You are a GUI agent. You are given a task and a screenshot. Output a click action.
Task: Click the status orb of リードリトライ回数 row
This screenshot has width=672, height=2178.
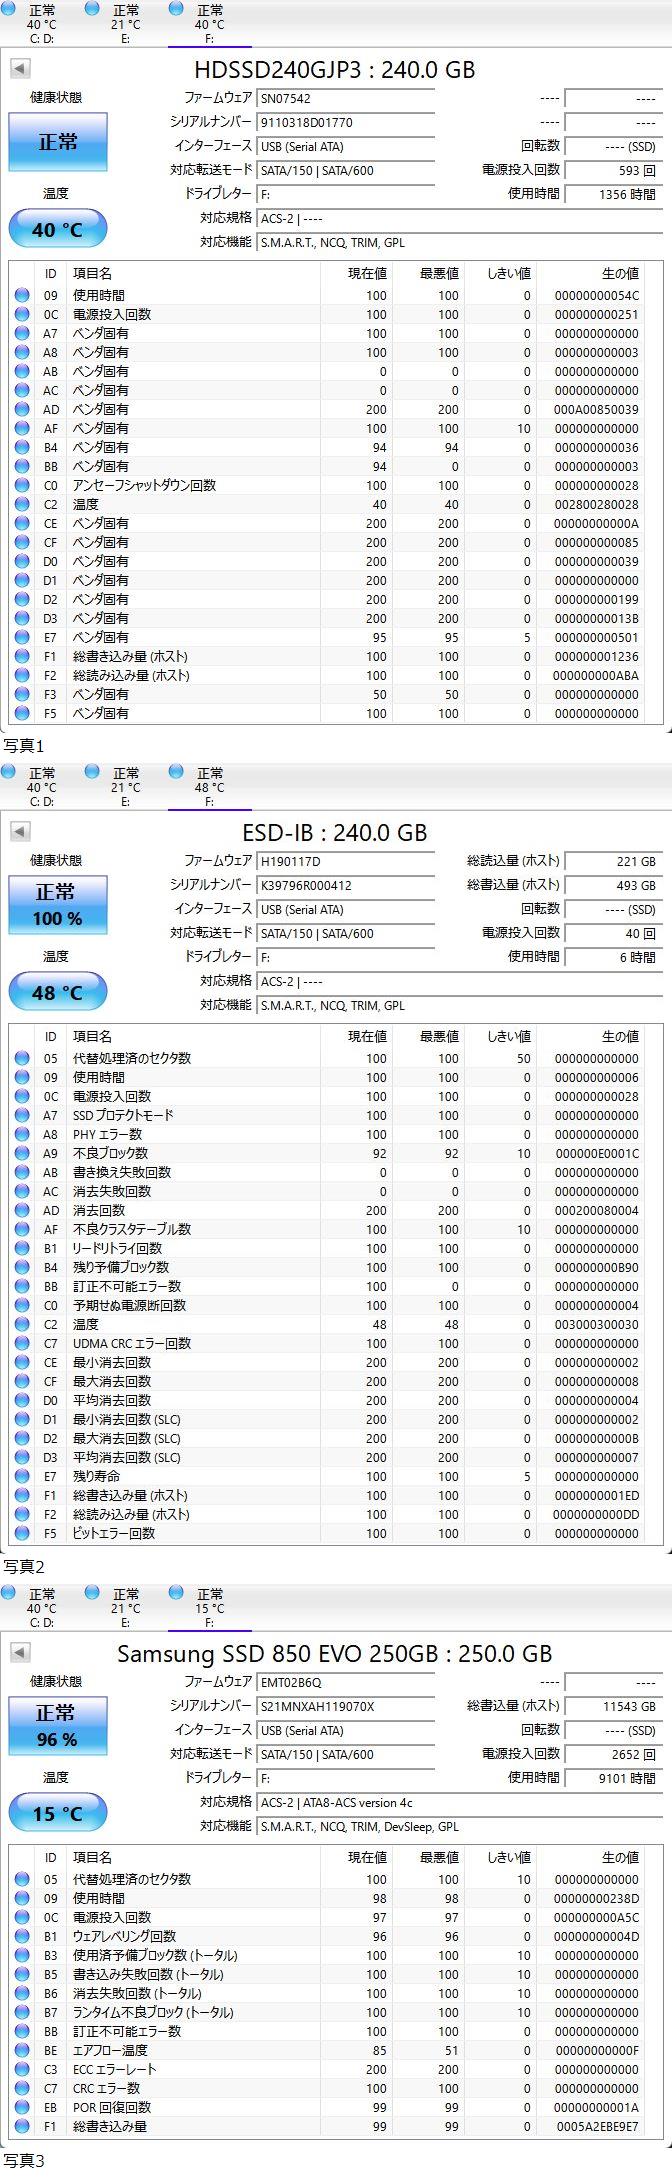coord(22,1249)
